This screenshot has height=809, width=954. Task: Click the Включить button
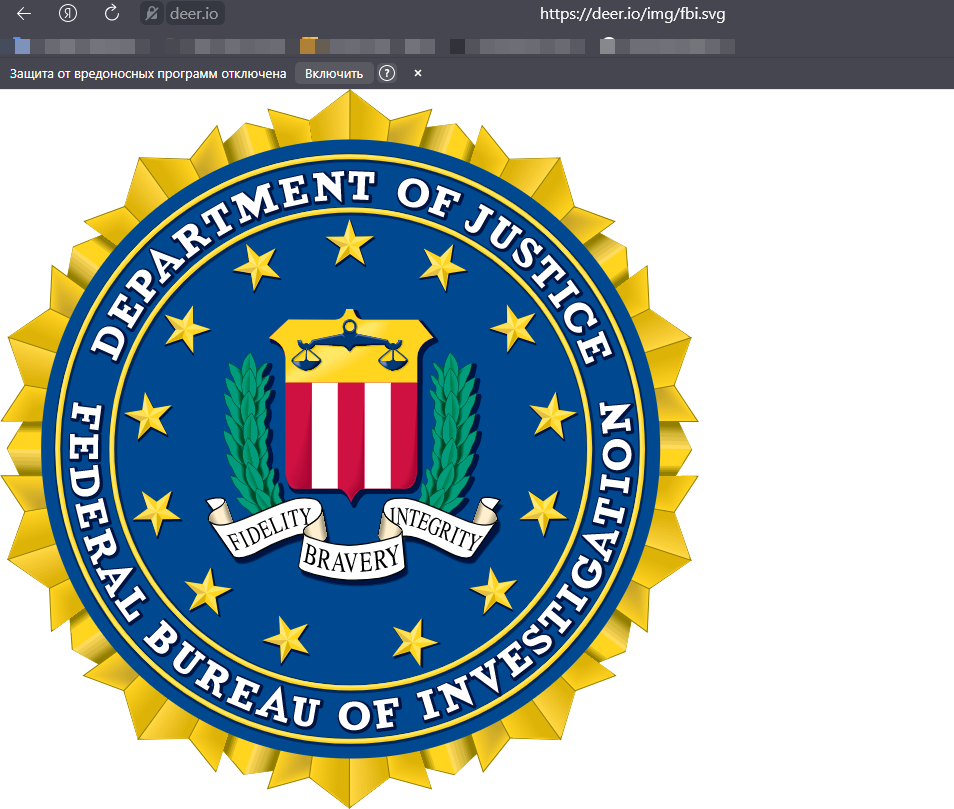pos(333,74)
